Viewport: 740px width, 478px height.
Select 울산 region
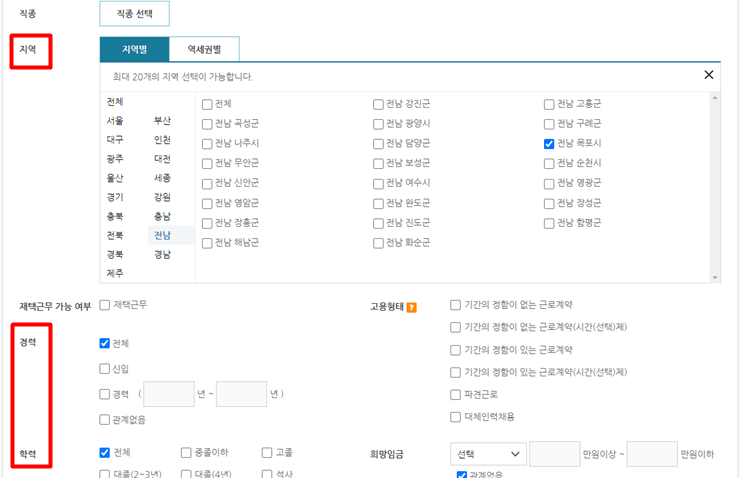point(115,178)
